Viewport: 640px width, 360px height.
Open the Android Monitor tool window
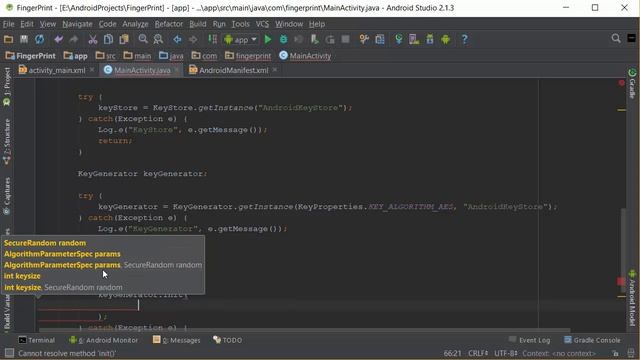pyautogui.click(x=103, y=340)
